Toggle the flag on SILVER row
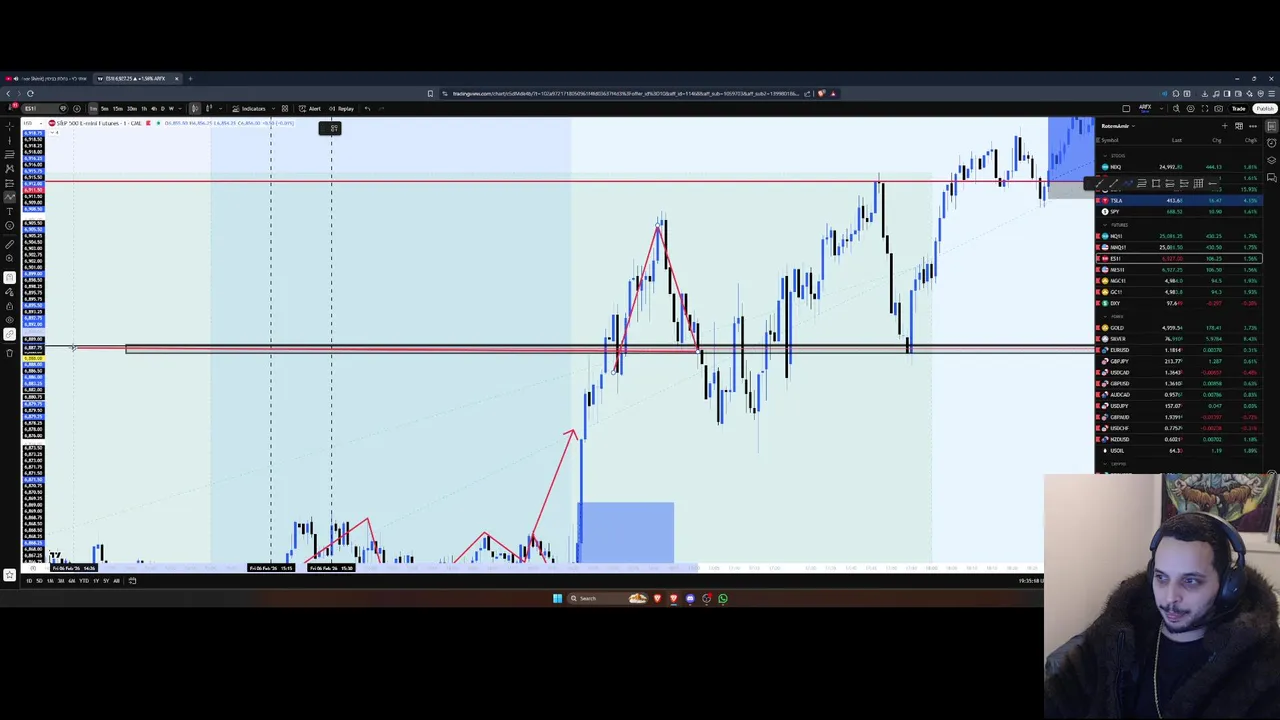The height and width of the screenshot is (720, 1280). (1098, 339)
